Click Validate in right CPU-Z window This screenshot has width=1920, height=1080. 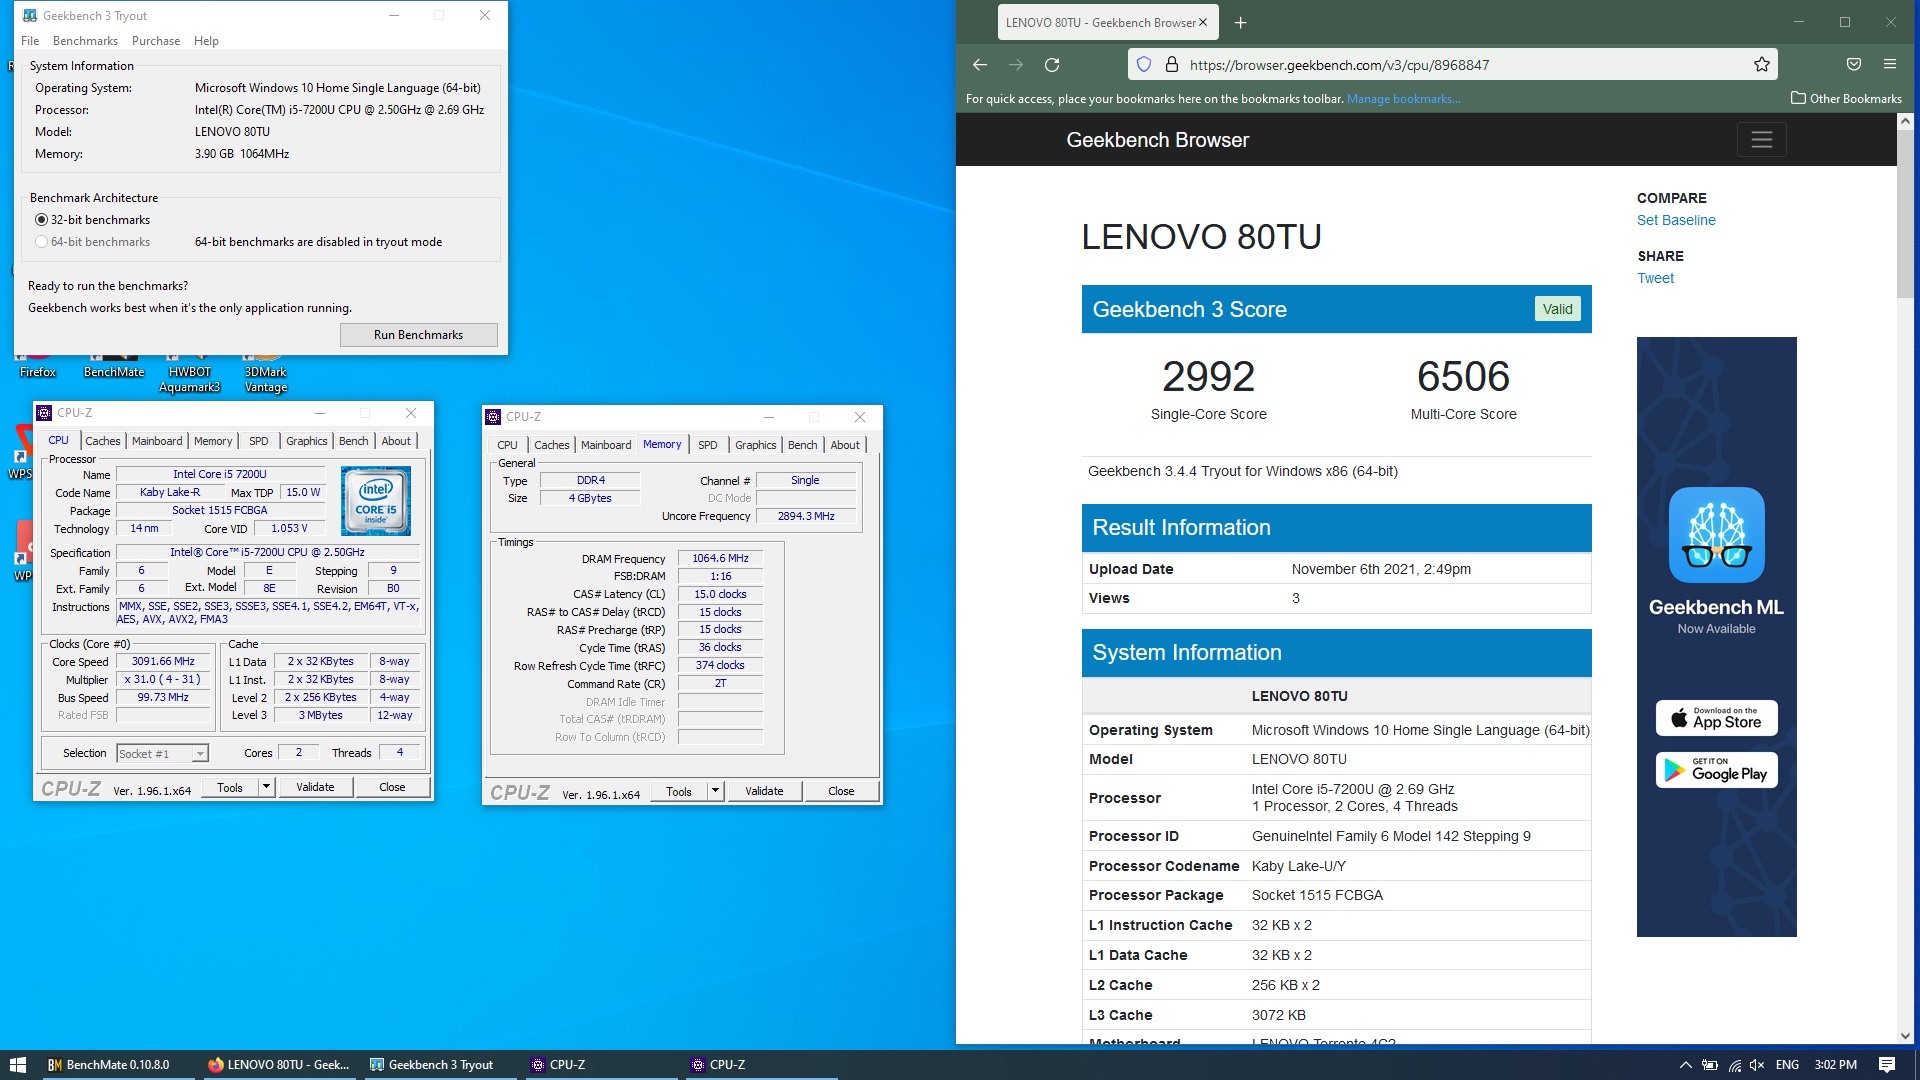click(764, 791)
